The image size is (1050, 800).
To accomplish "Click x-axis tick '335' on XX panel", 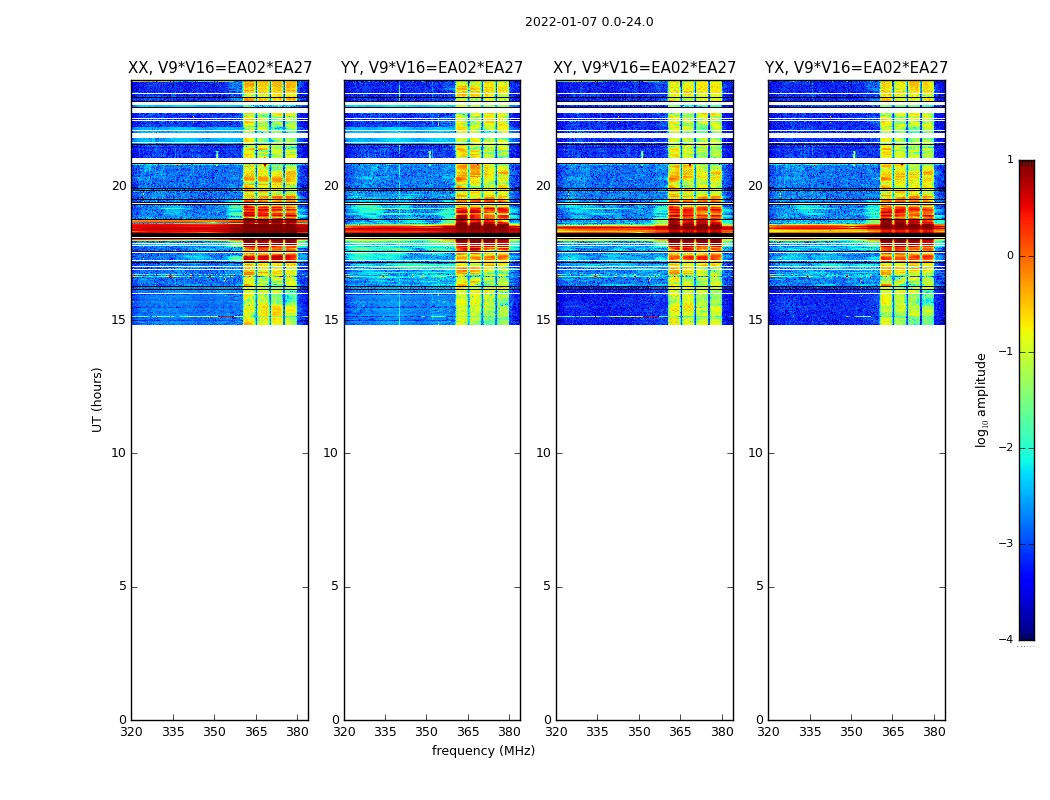I will [173, 732].
